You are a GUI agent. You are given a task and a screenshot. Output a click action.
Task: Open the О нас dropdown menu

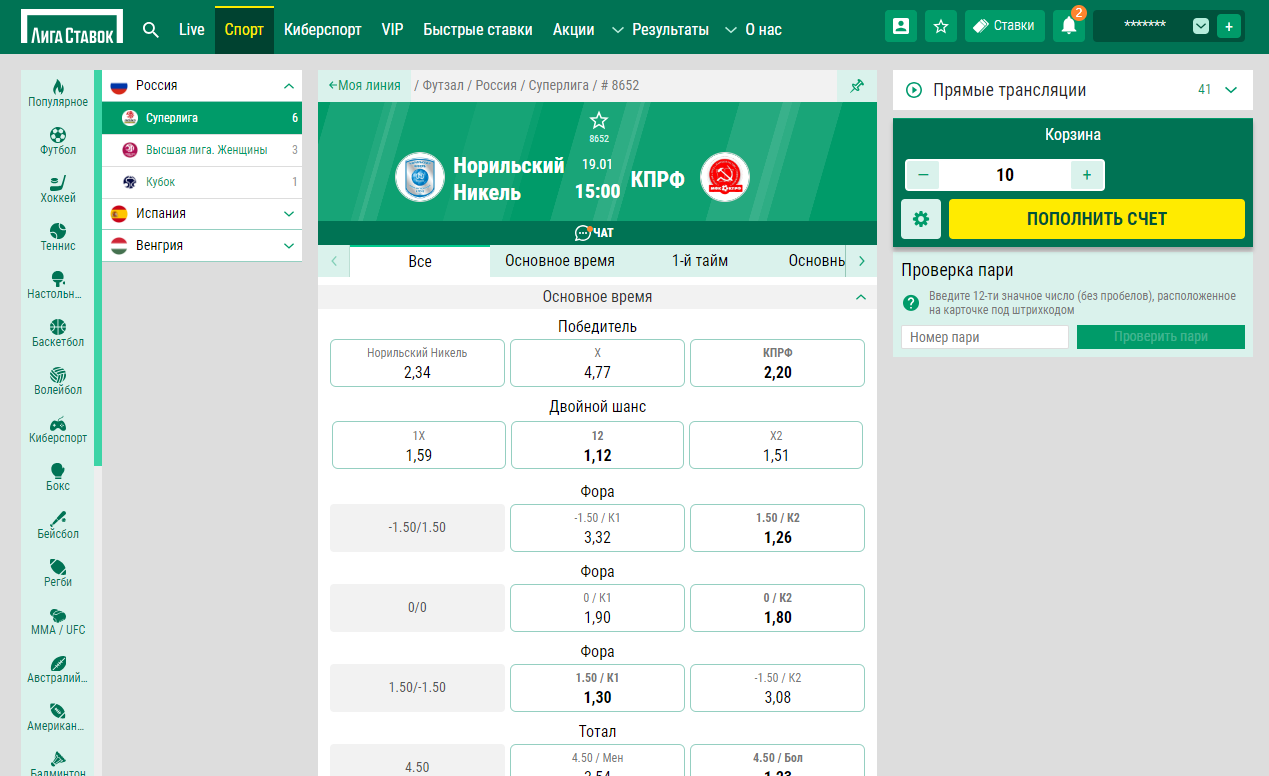(x=753, y=29)
